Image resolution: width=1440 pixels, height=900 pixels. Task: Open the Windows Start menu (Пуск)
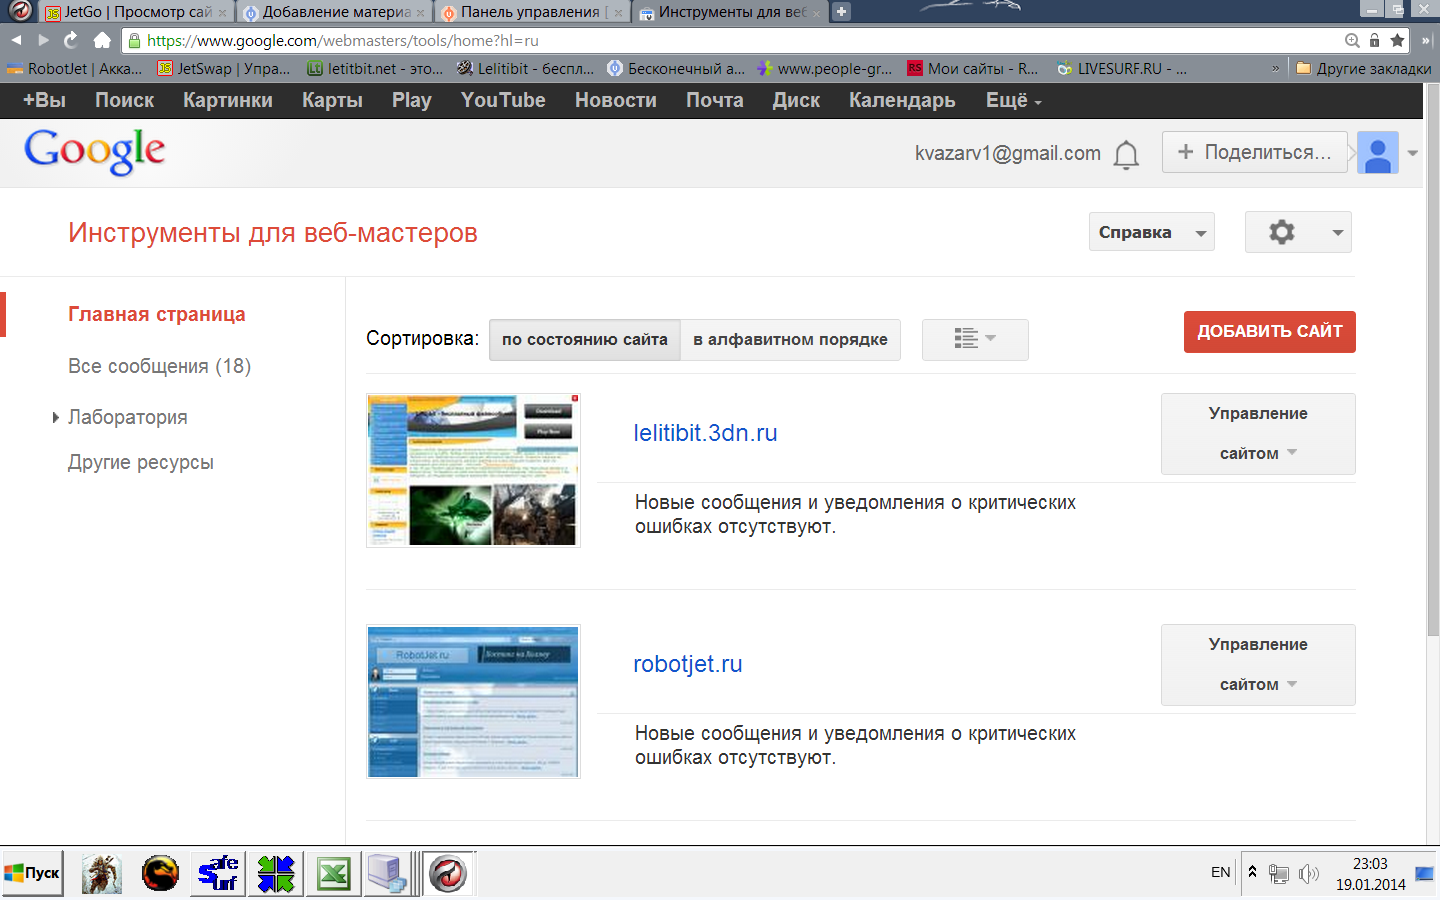[x=32, y=873]
